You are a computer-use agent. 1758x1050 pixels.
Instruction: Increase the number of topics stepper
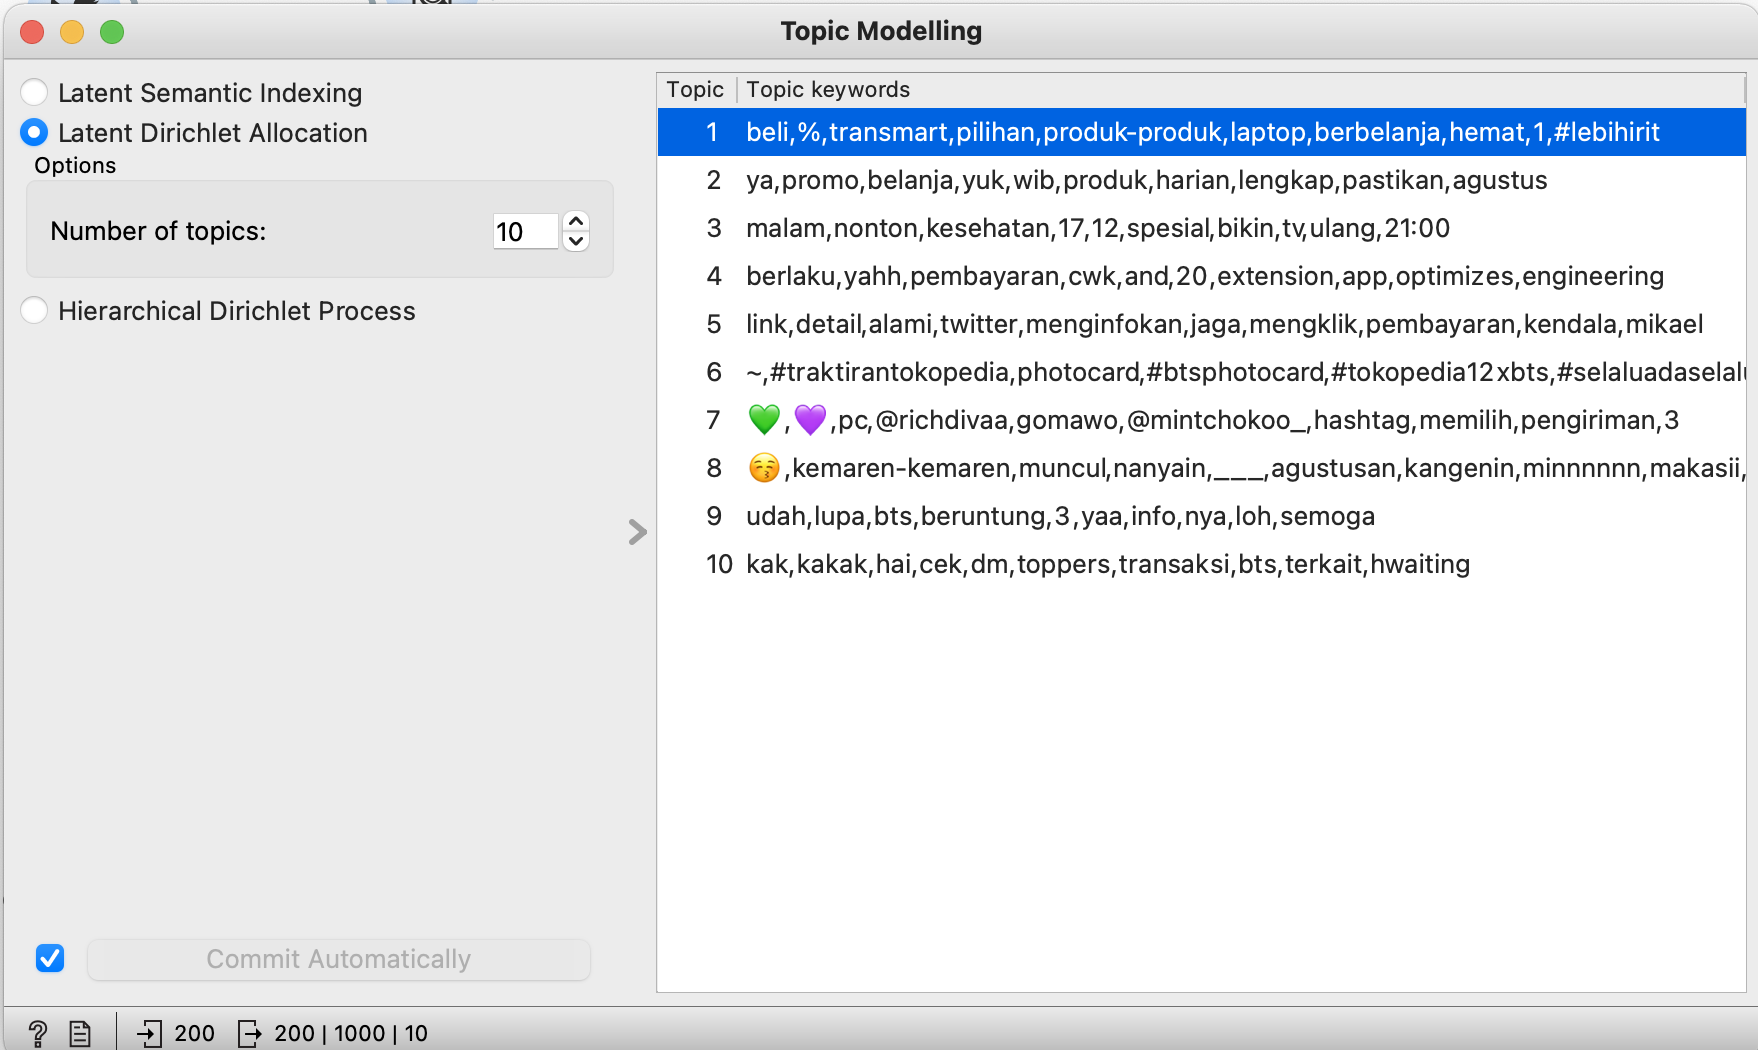[576, 221]
